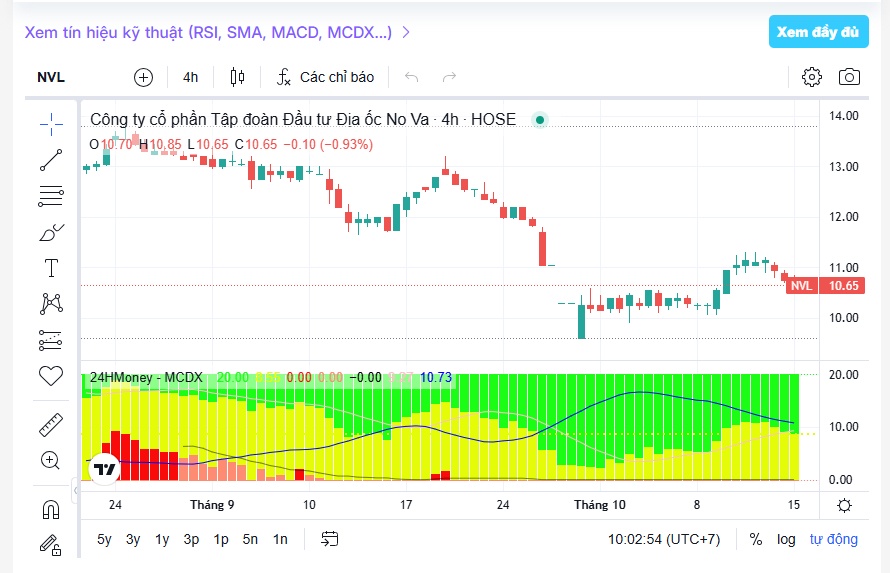Toggle log scale mode
The height and width of the screenshot is (573, 890).
pos(786,539)
